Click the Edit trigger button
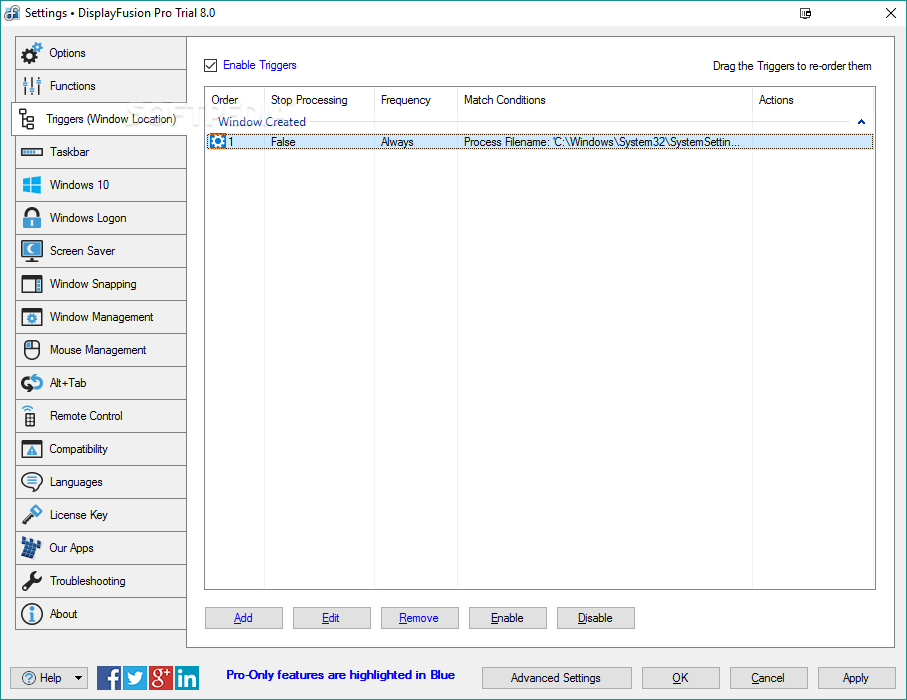The height and width of the screenshot is (700, 907). click(x=331, y=618)
